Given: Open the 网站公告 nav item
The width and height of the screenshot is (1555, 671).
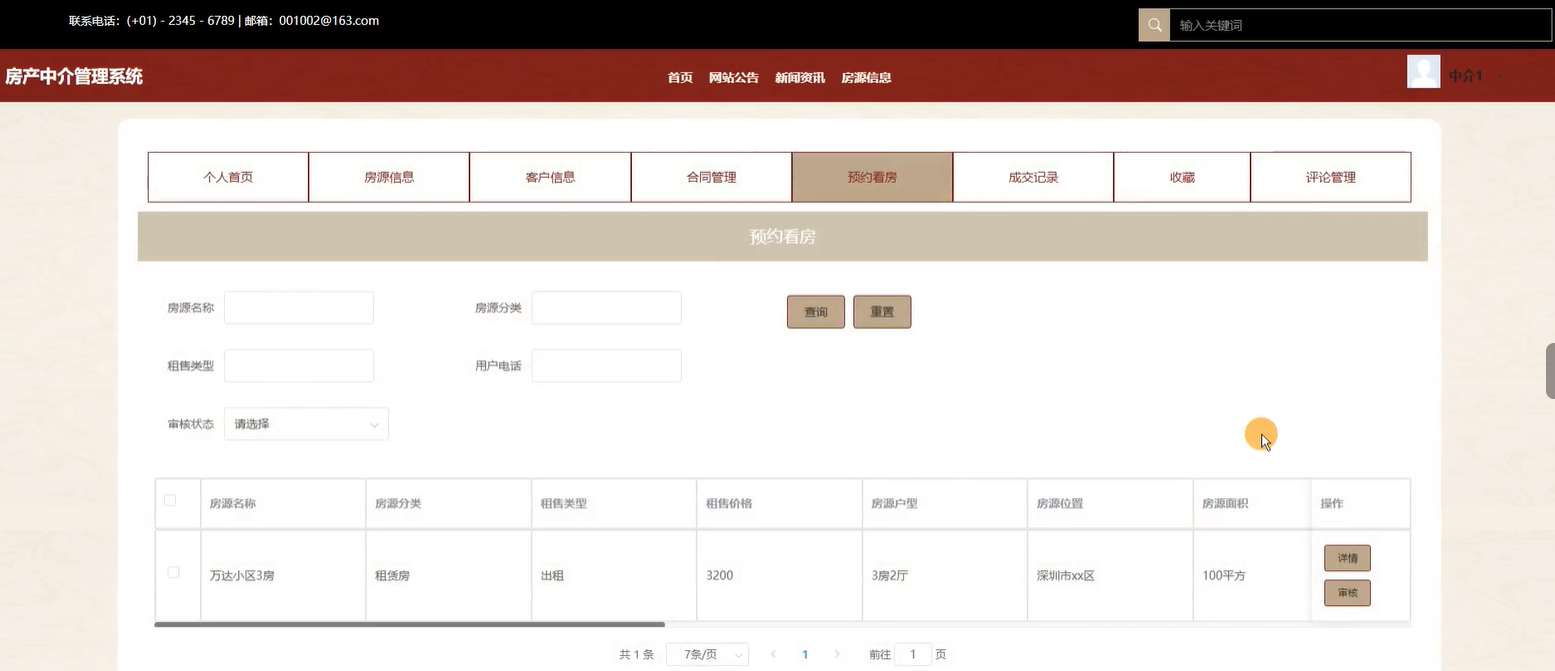Looking at the screenshot, I should click(734, 78).
